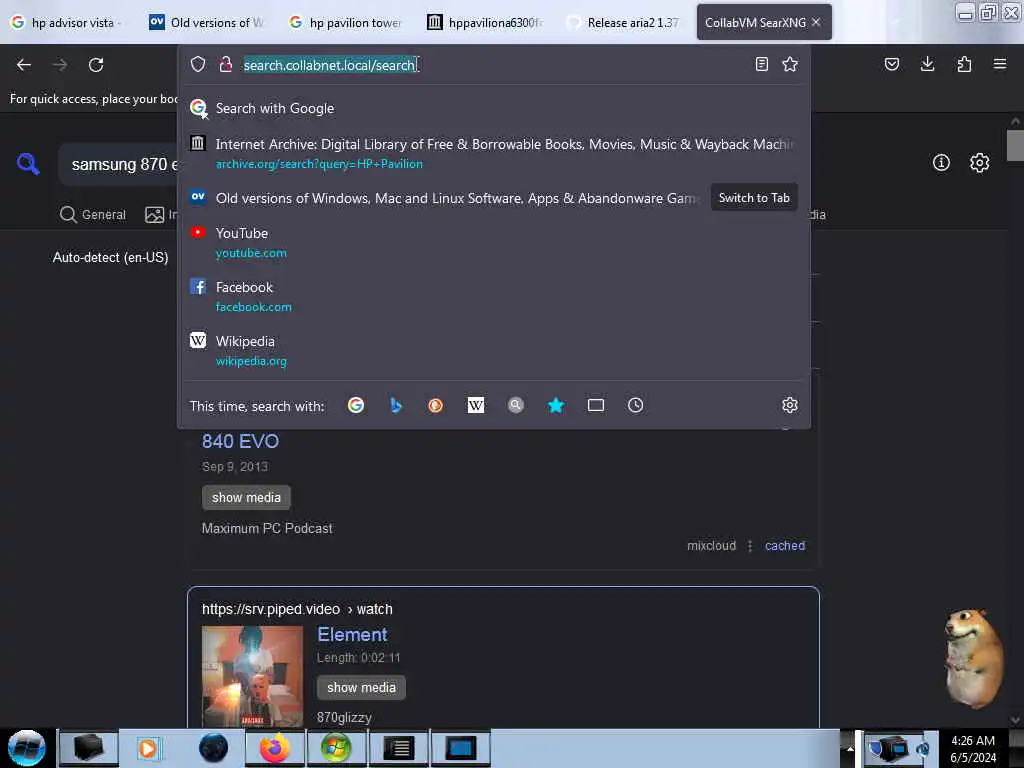
Task: Choose Facebook suggestion row
Action: point(494,296)
